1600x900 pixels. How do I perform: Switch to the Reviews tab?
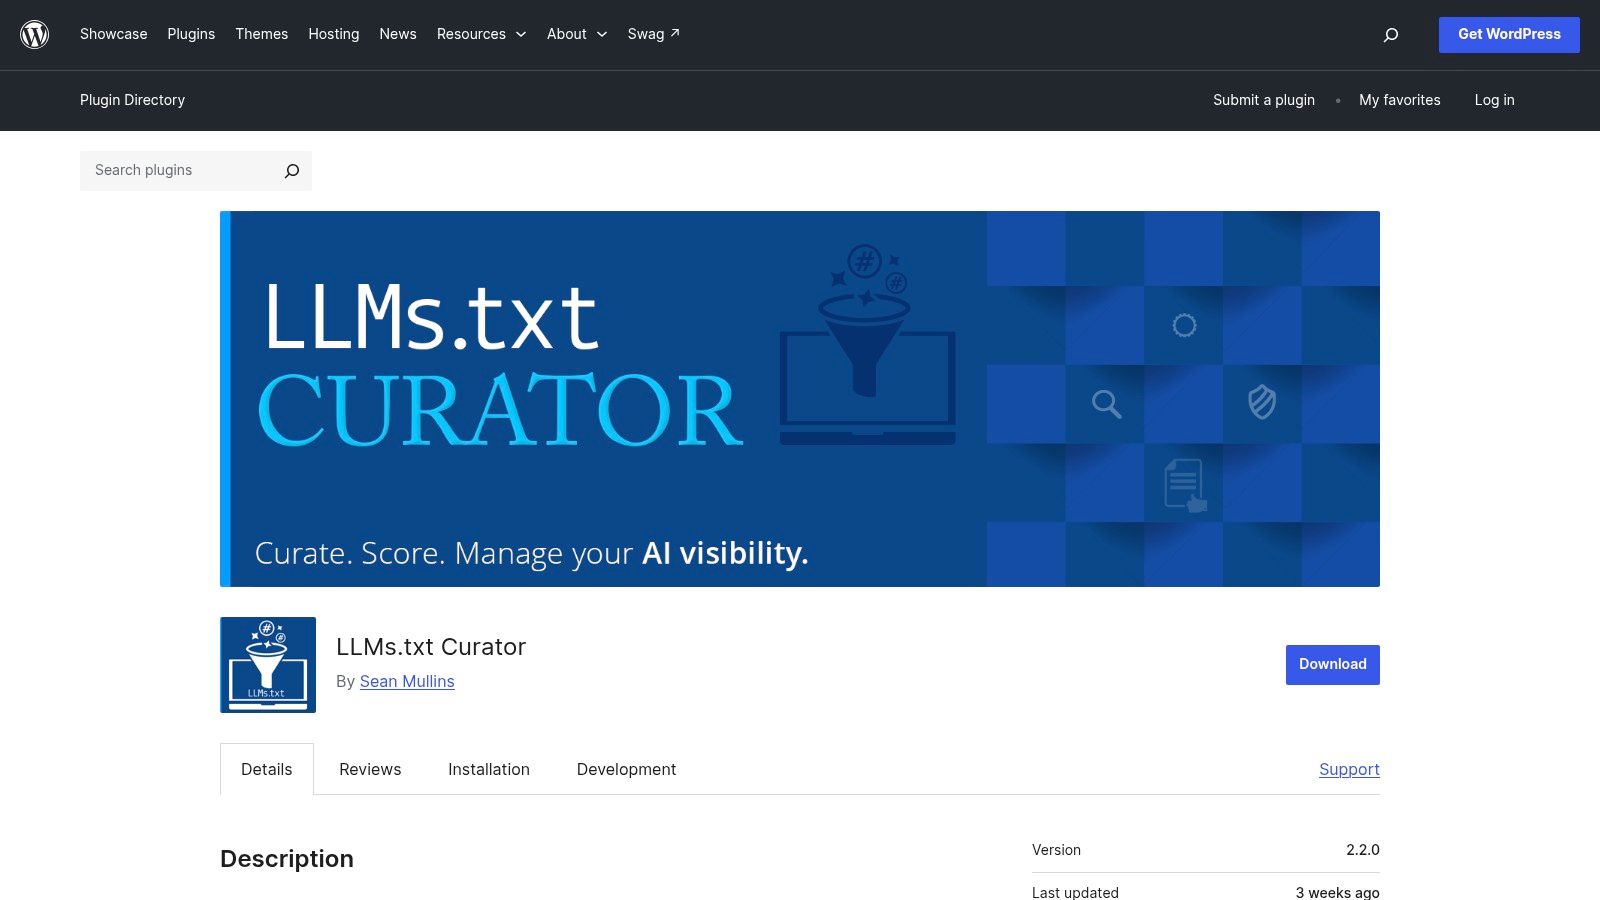click(370, 769)
